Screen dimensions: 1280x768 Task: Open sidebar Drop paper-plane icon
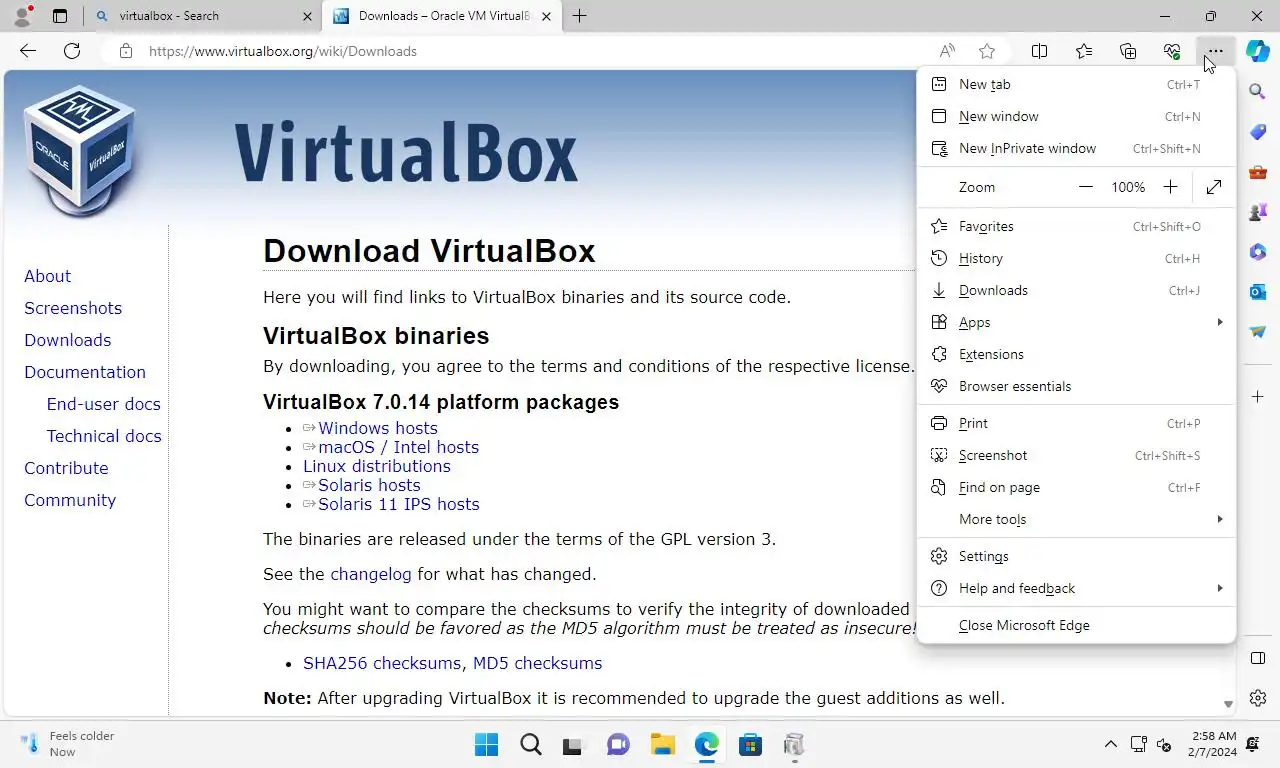[1258, 332]
